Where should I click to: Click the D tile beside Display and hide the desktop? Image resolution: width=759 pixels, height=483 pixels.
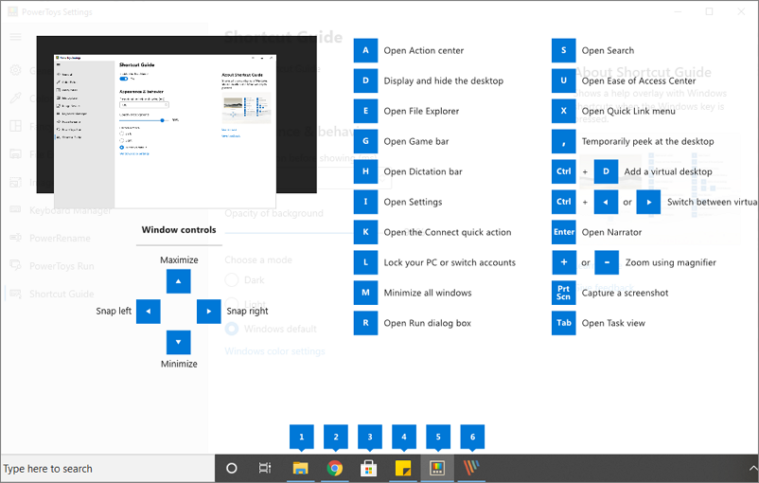click(365, 81)
